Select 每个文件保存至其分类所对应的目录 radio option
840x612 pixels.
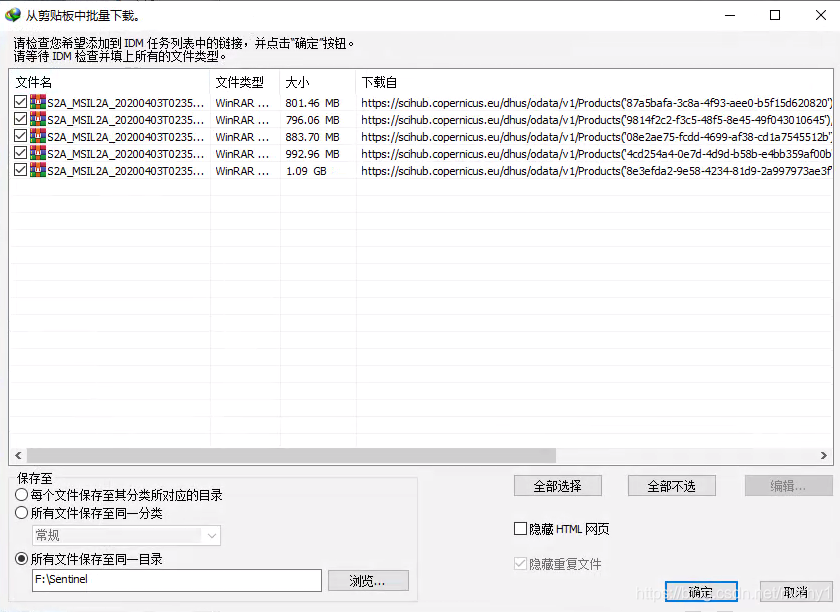click(x=21, y=495)
